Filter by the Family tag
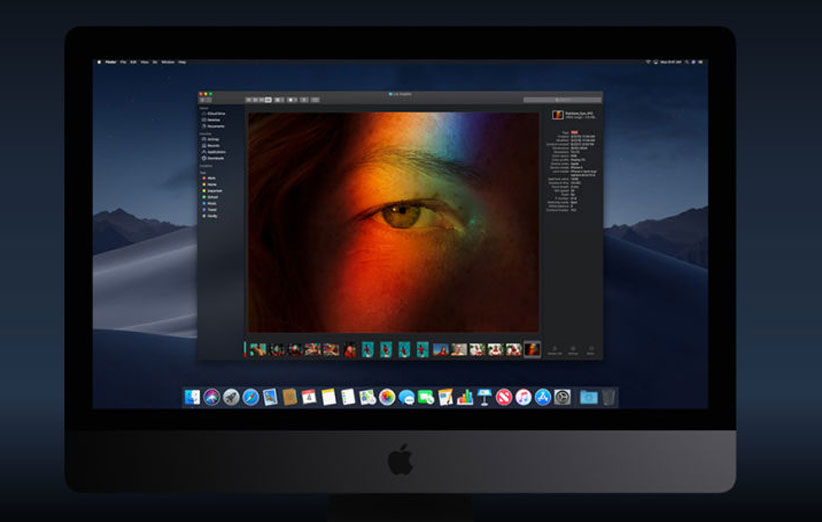The image size is (822, 522). (210, 216)
